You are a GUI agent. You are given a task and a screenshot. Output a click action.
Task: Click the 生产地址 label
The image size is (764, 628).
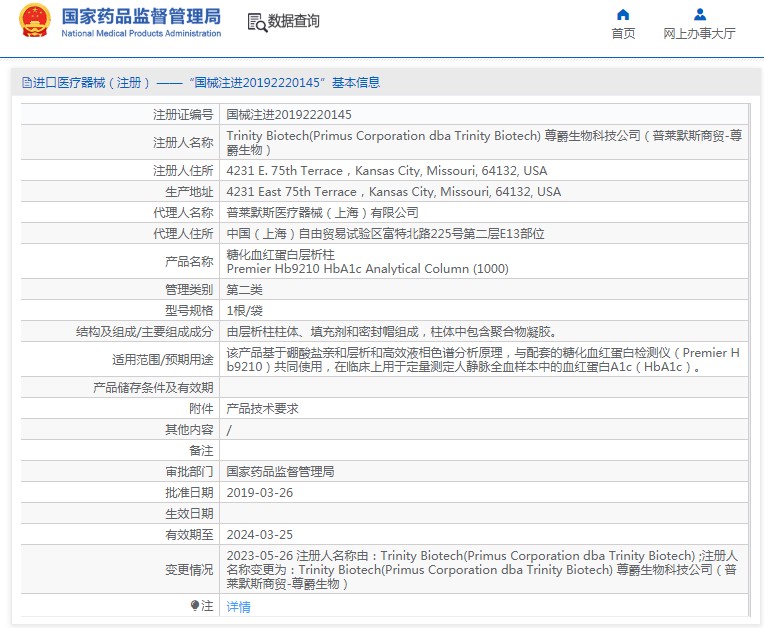[x=189, y=191]
